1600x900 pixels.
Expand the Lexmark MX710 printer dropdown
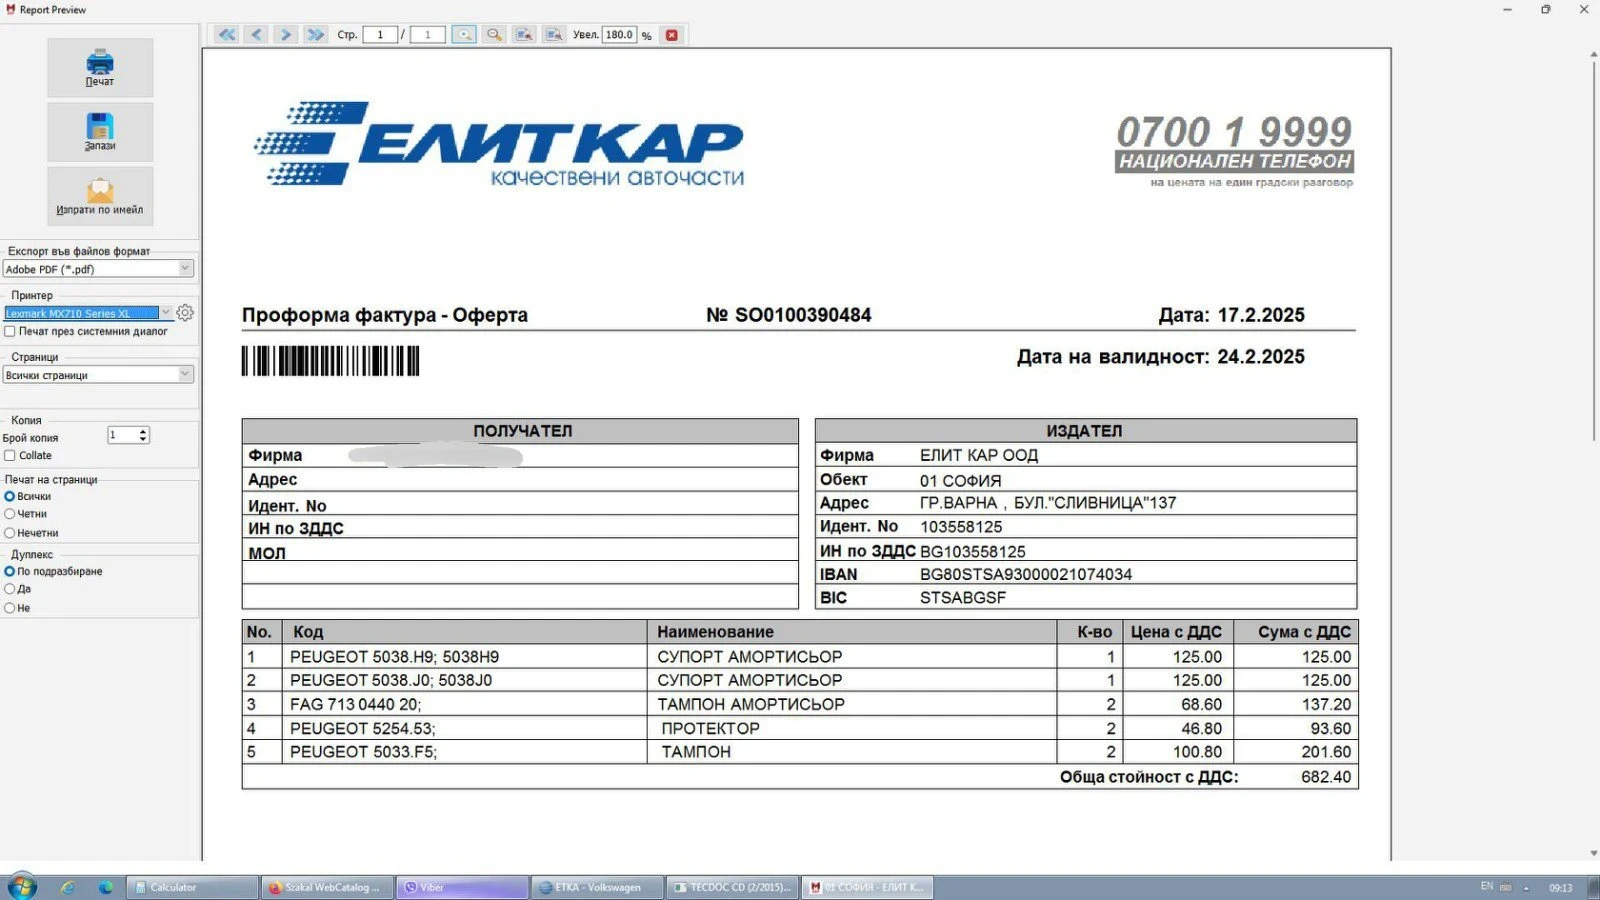(x=166, y=313)
